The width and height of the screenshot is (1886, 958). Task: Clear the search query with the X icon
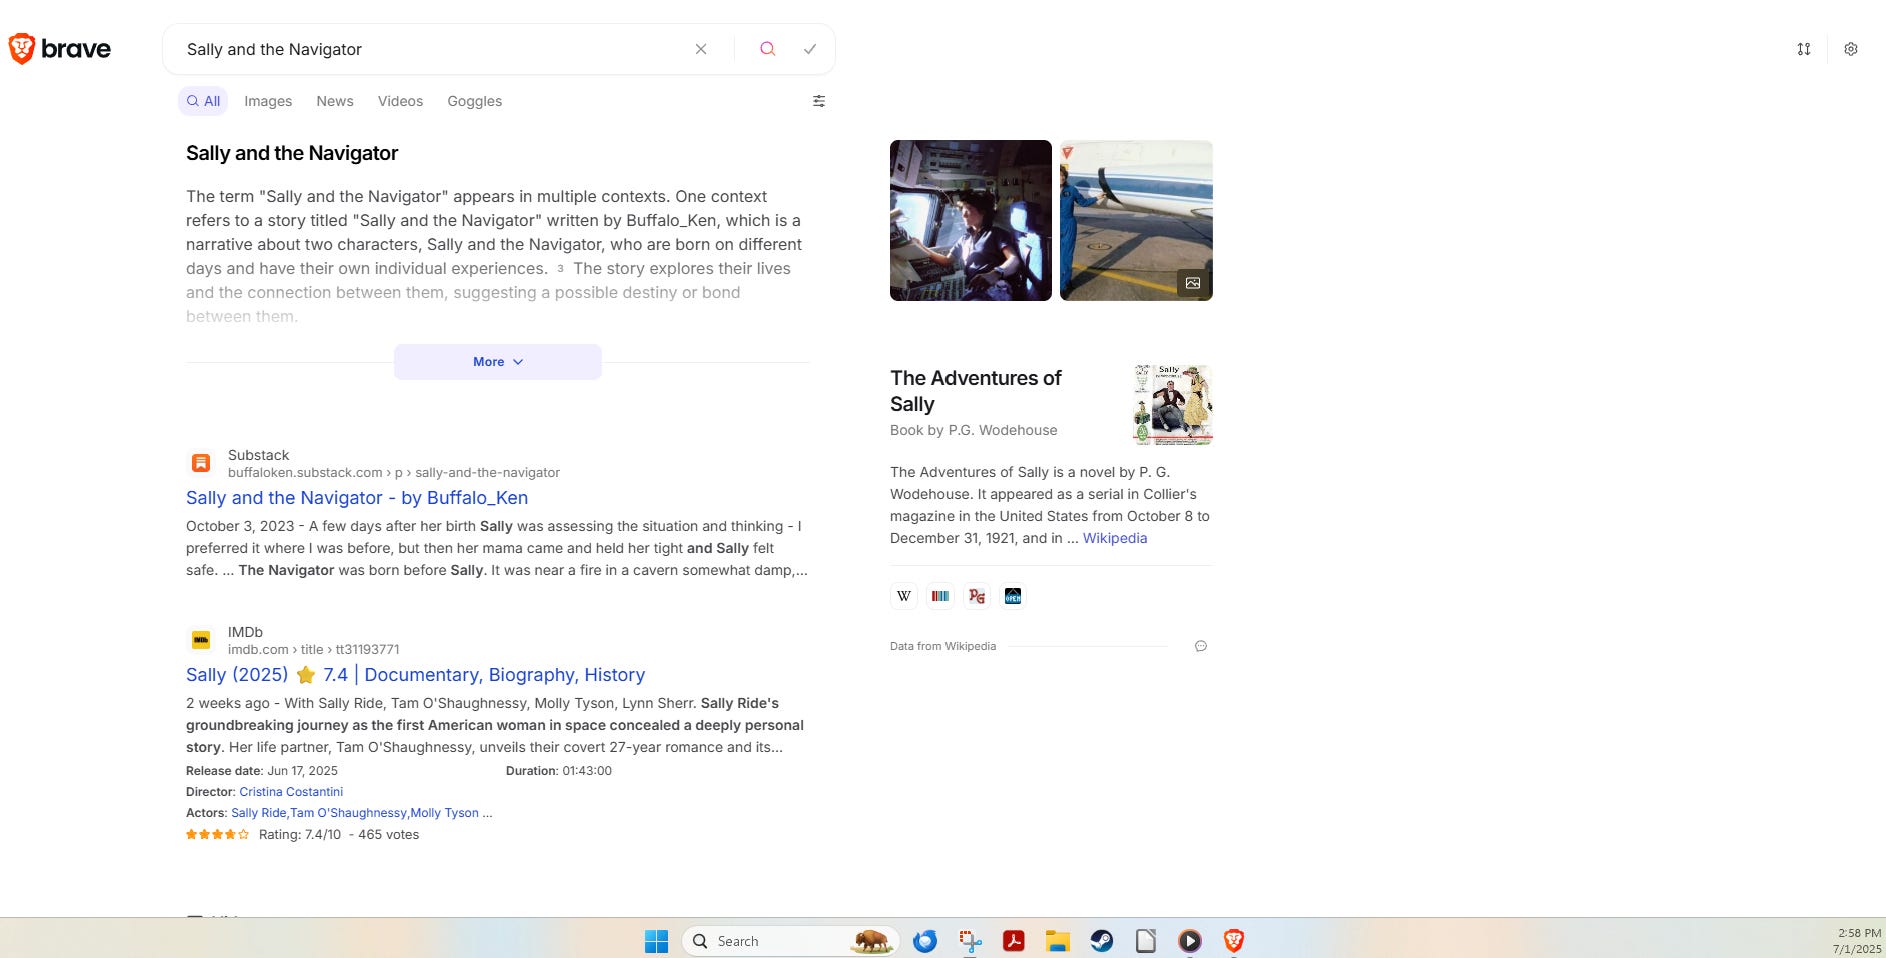701,49
